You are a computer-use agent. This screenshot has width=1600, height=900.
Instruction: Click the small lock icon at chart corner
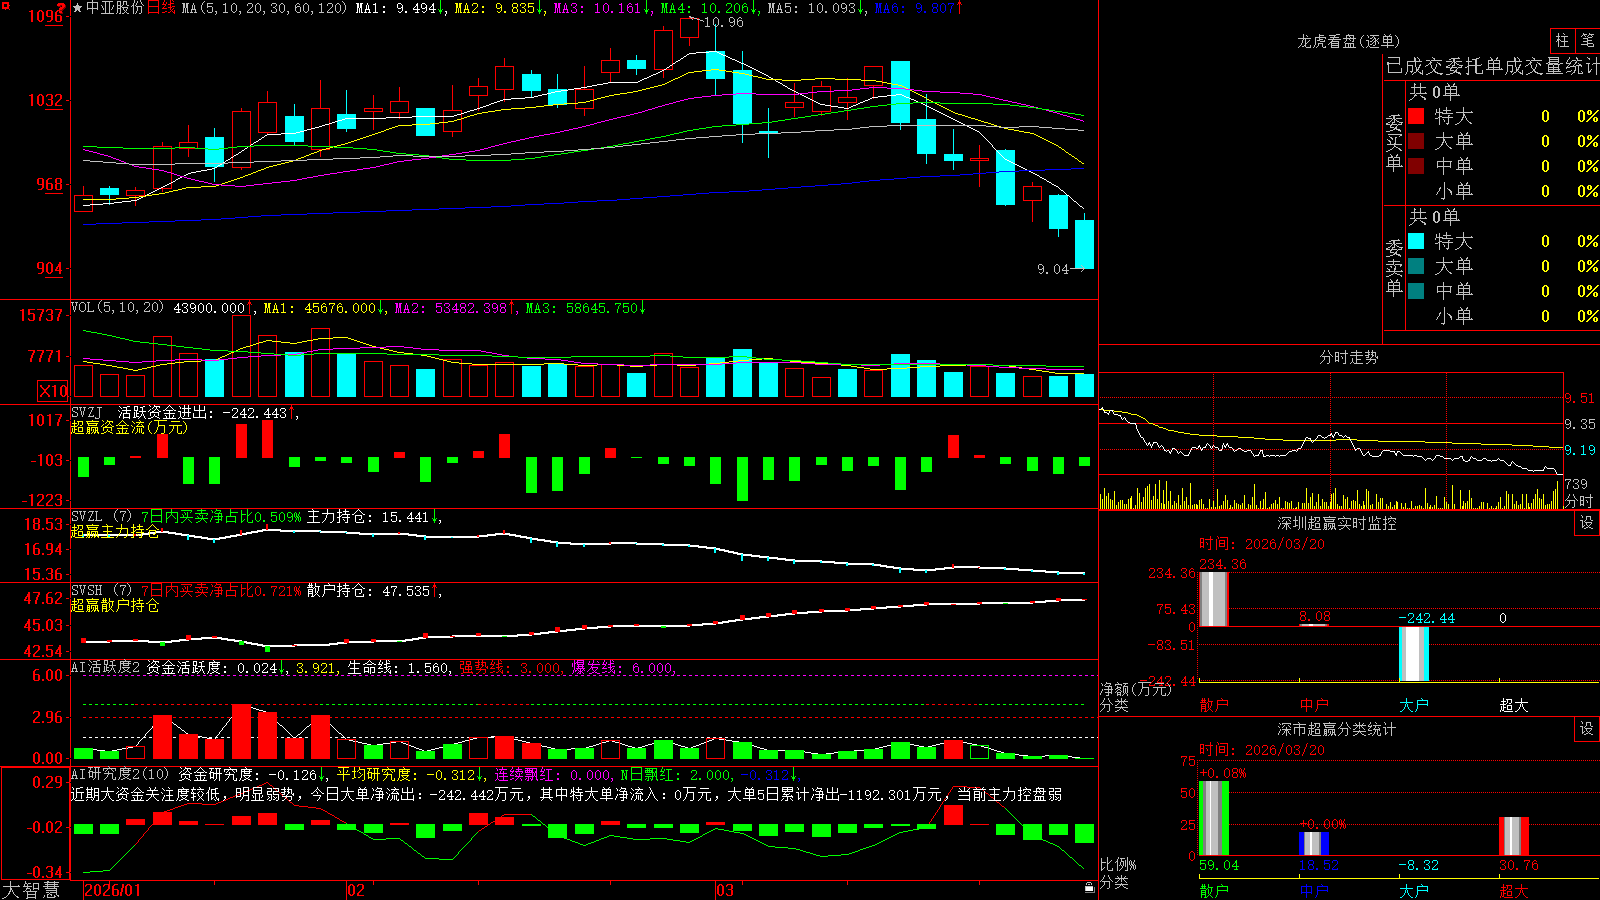coord(1089,887)
